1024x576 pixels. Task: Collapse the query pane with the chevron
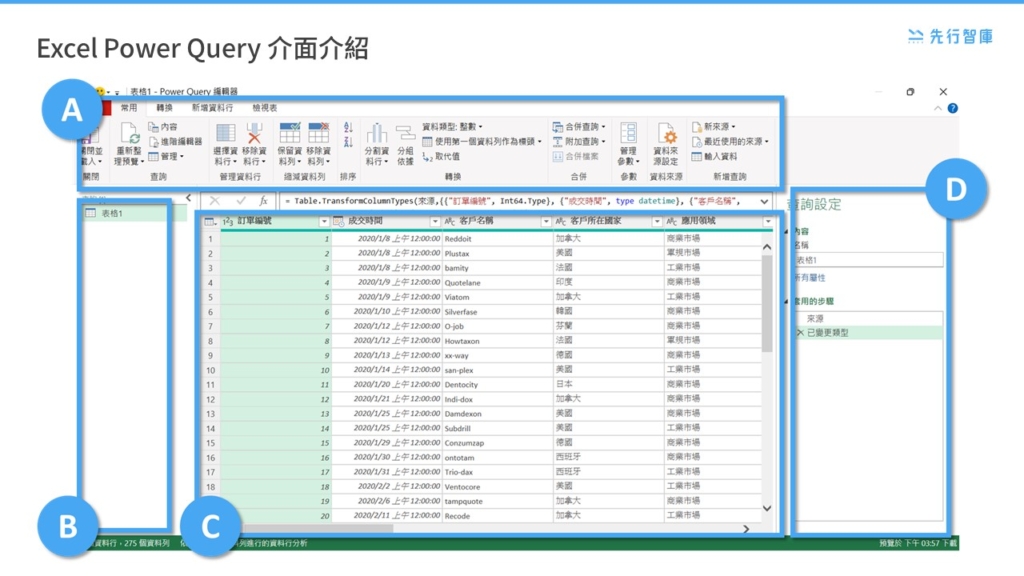point(190,198)
